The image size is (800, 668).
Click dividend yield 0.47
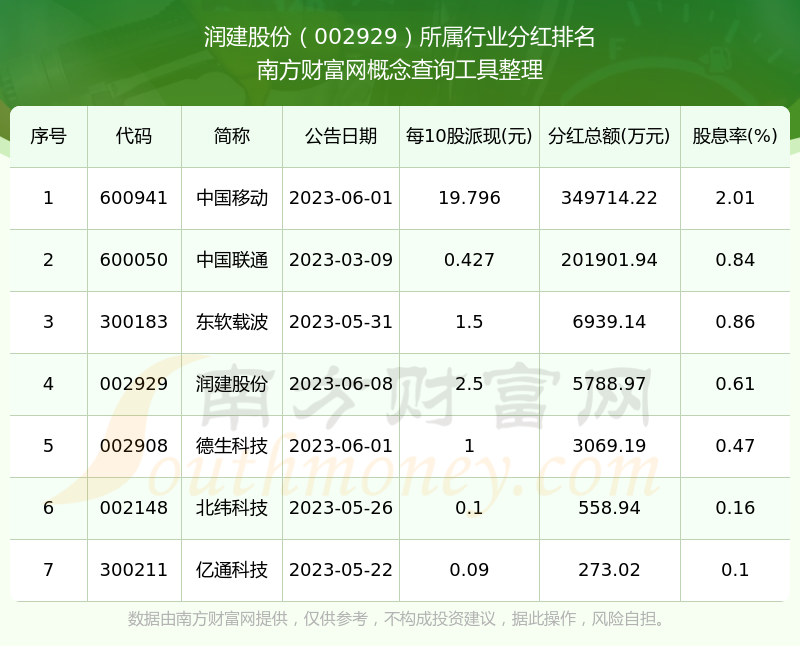click(735, 446)
